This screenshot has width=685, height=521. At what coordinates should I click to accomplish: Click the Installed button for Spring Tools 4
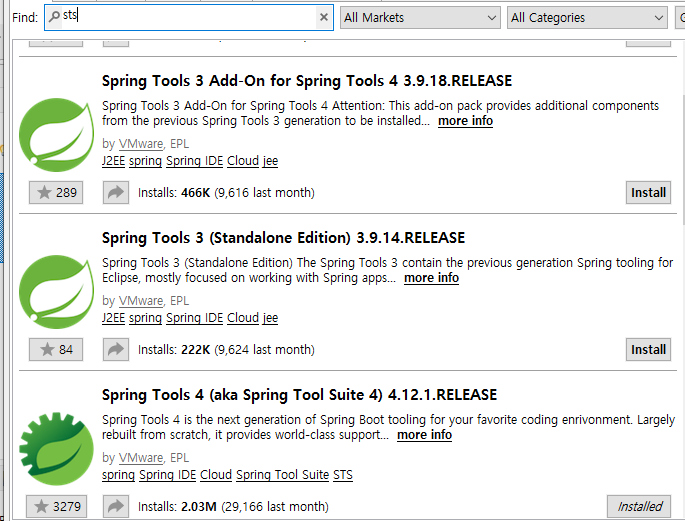point(639,507)
